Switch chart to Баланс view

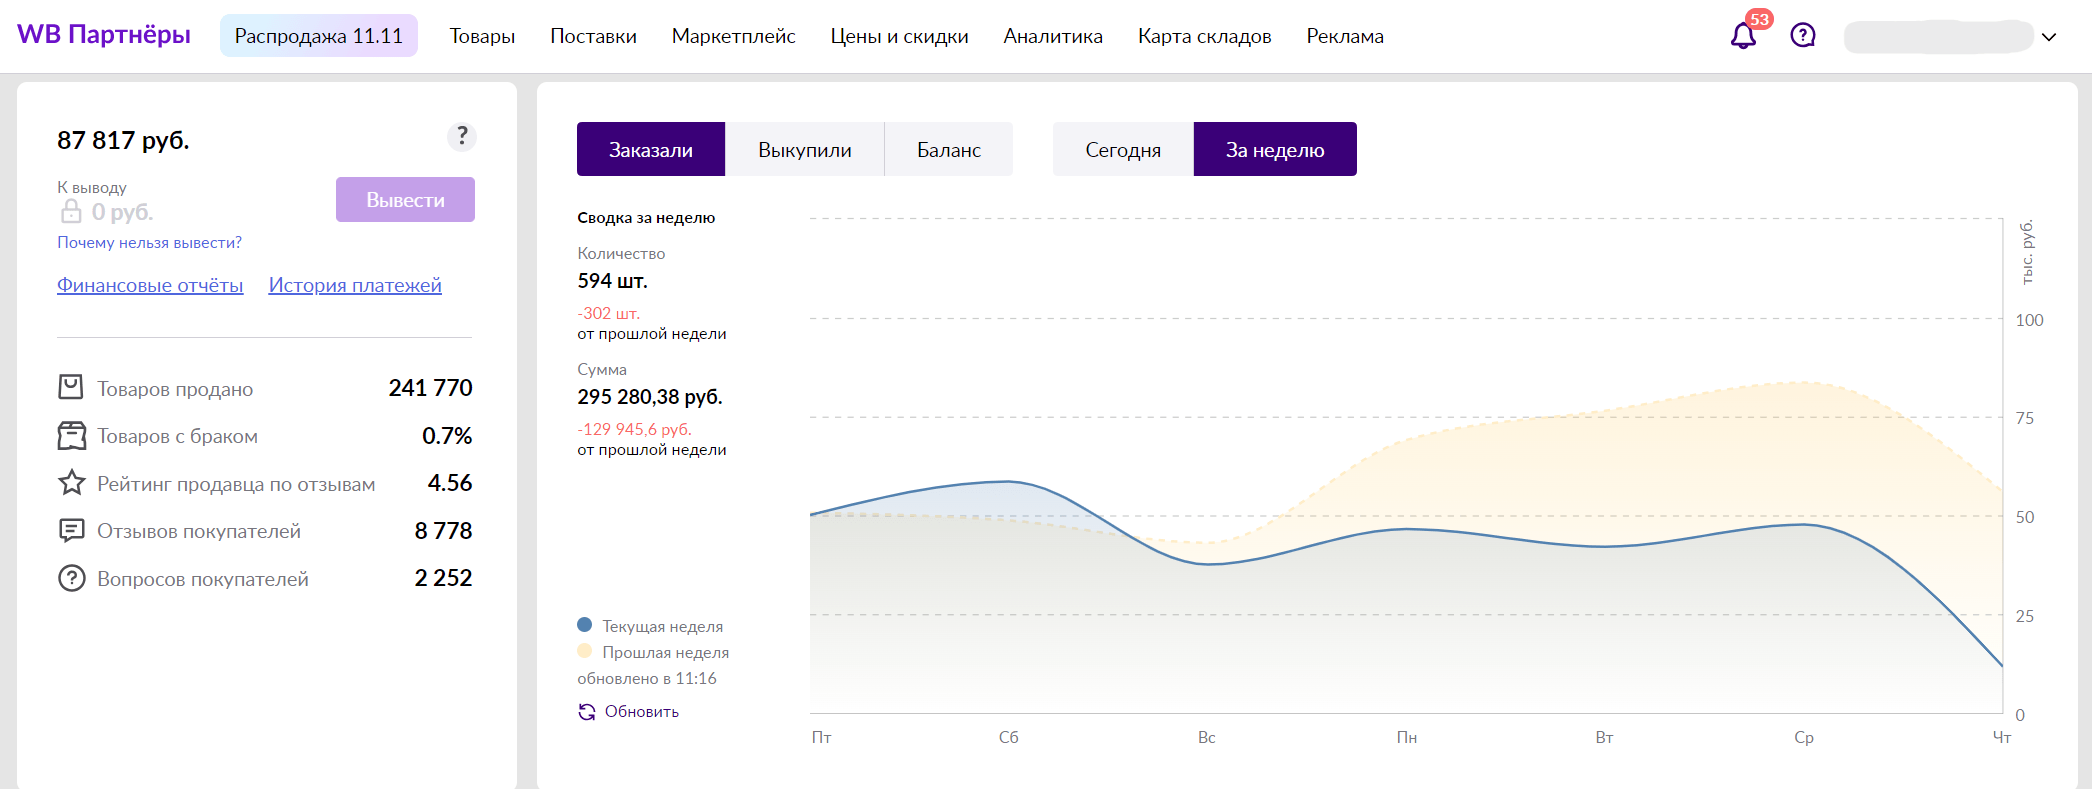948,150
